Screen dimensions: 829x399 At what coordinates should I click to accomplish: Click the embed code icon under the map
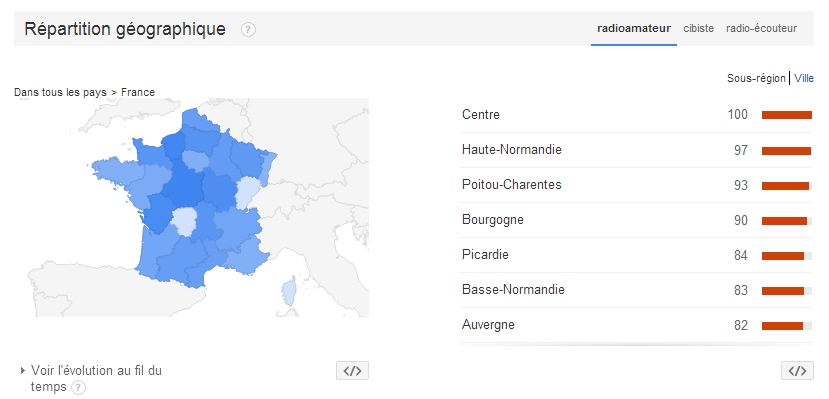pos(352,371)
